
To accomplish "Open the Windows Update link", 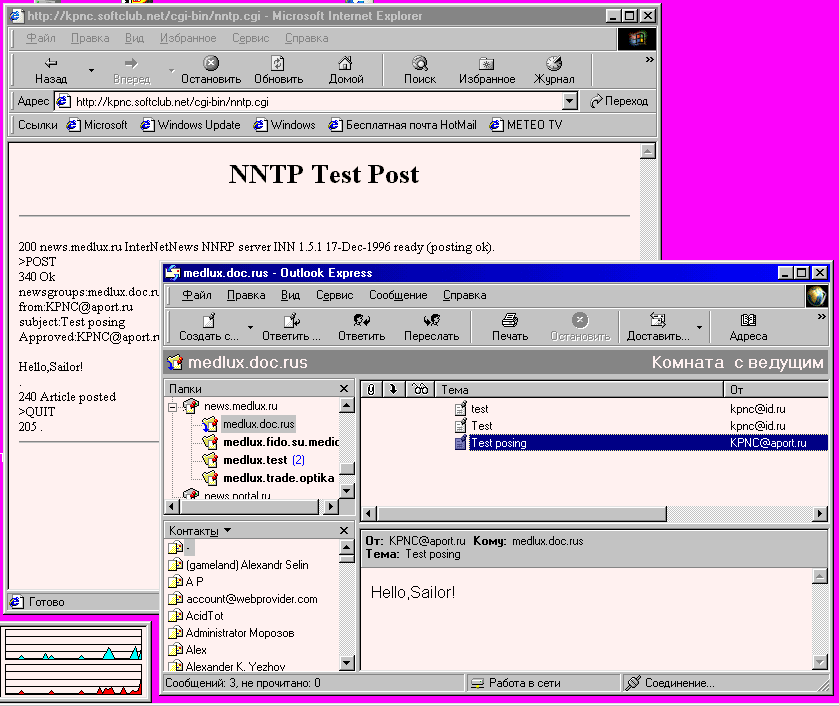I will click(x=190, y=125).
